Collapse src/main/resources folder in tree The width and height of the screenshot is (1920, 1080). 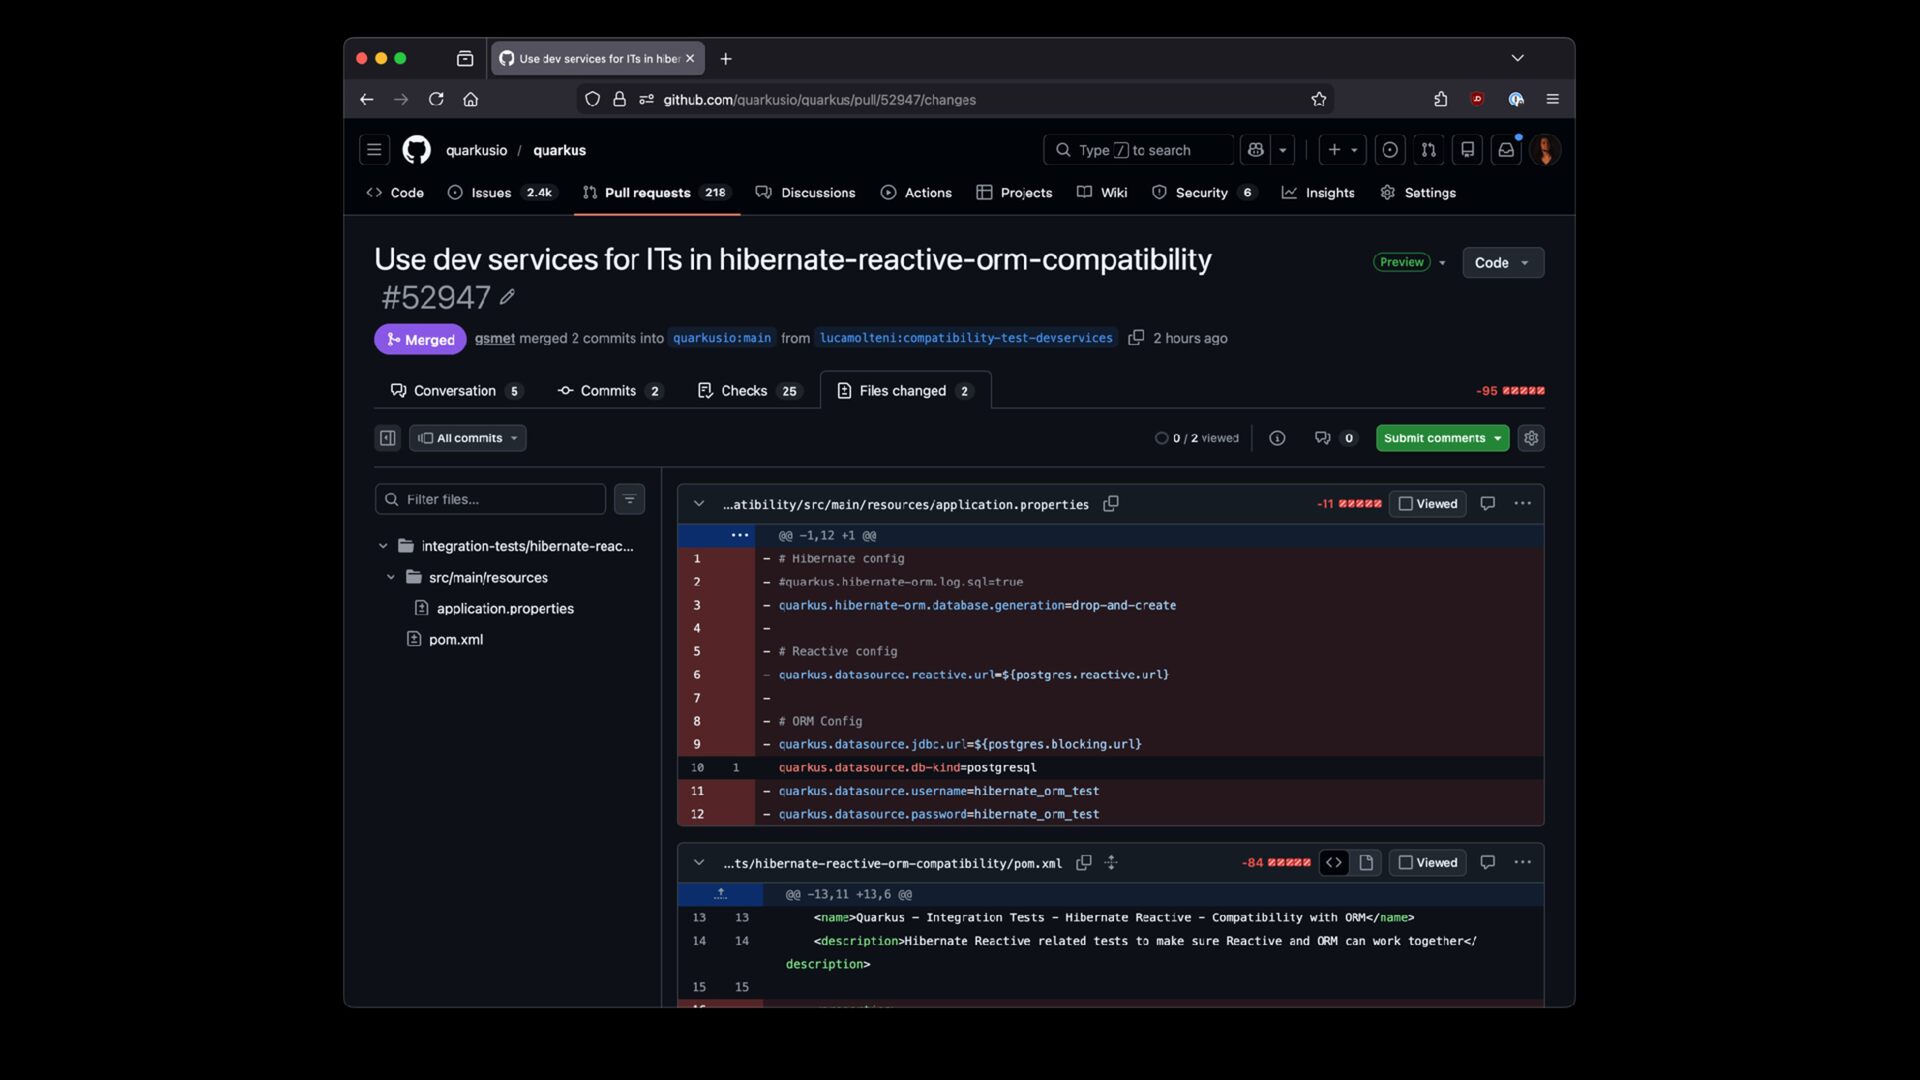[391, 578]
